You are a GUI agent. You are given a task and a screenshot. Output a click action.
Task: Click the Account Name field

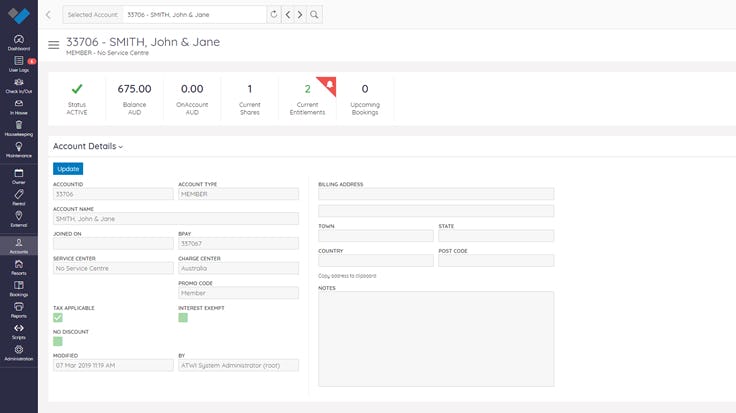coord(176,219)
